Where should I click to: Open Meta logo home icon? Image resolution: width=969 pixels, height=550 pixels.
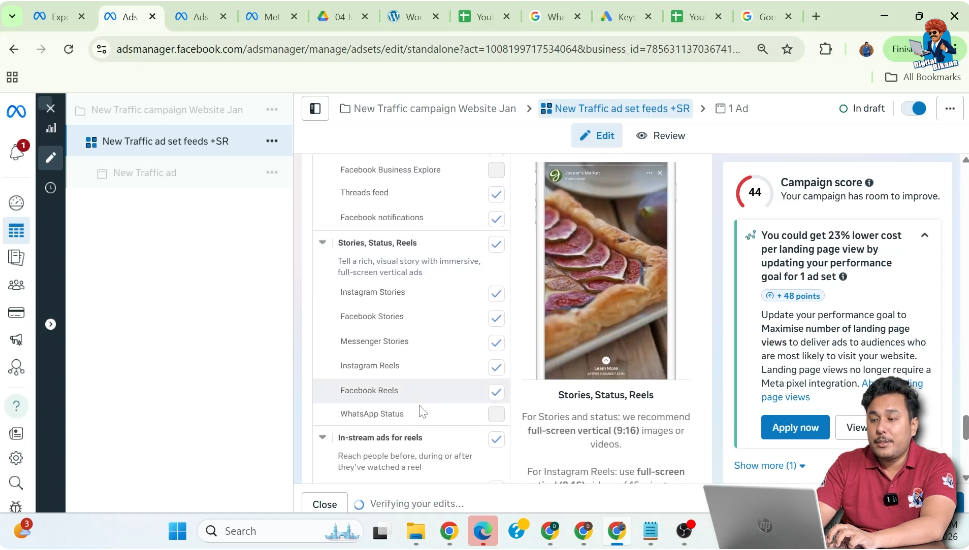pyautogui.click(x=16, y=111)
